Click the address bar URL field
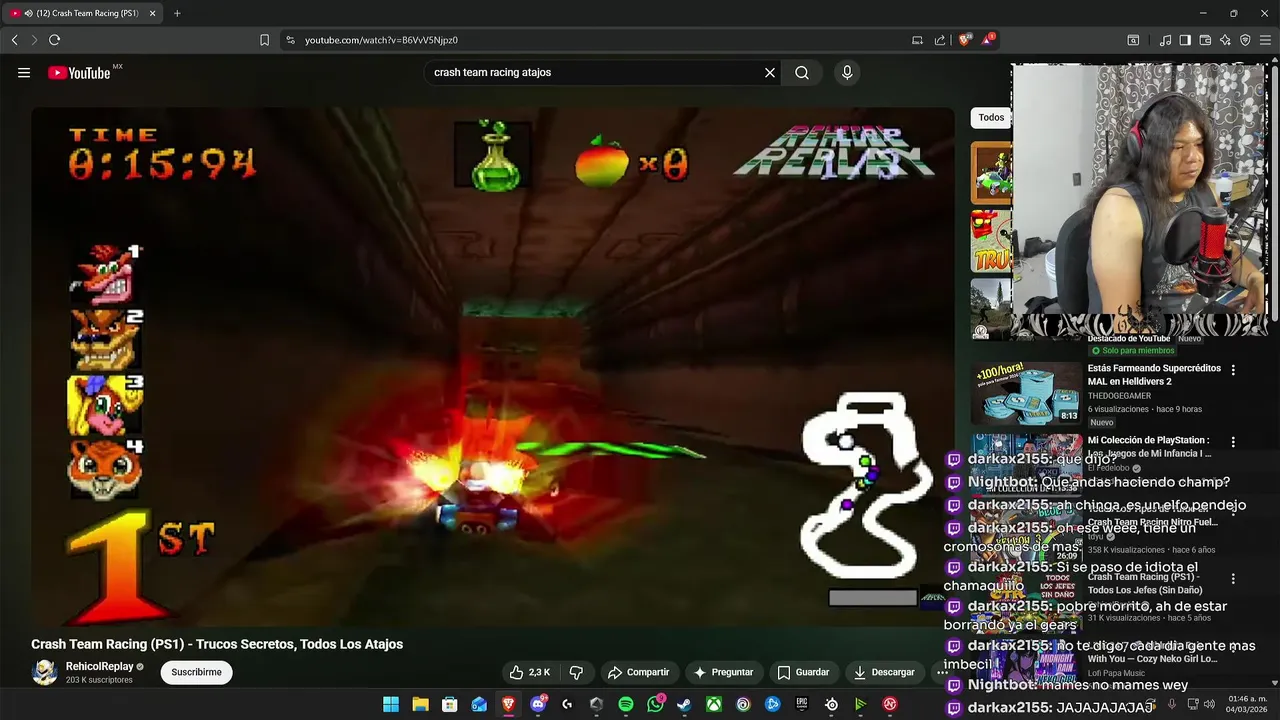 coord(600,40)
